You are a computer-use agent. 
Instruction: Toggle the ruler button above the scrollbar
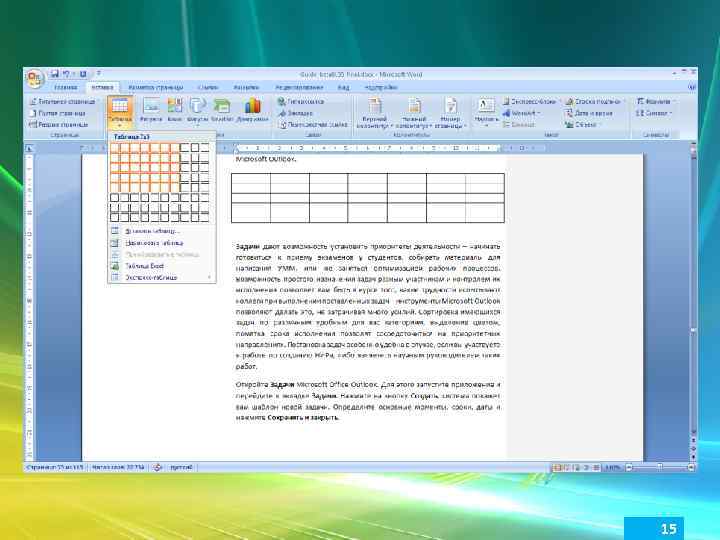click(693, 148)
